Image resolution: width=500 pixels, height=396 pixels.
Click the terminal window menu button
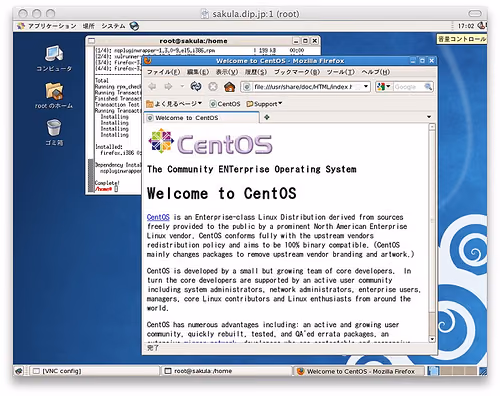pos(92,41)
